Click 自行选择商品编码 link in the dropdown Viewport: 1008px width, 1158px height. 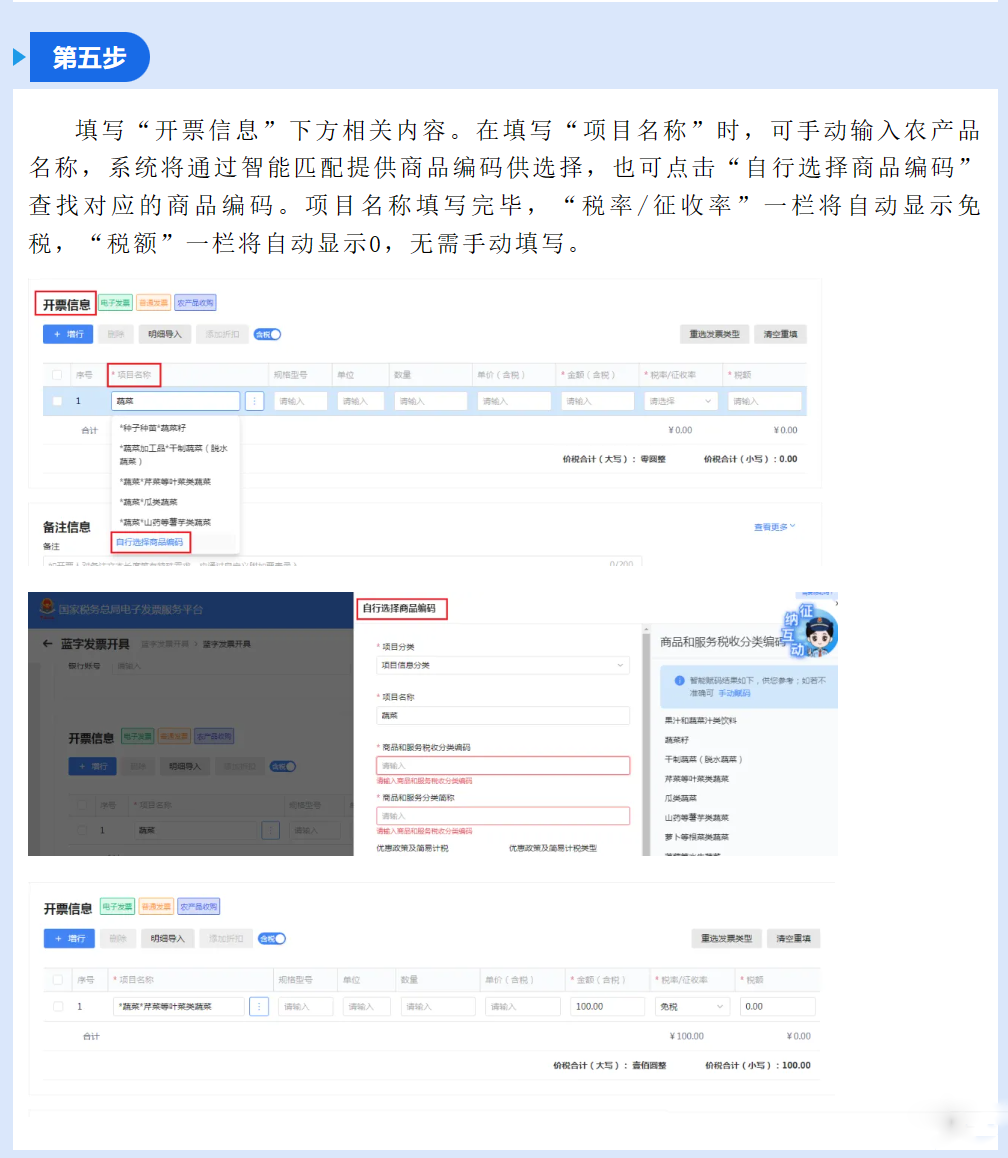tap(150, 542)
